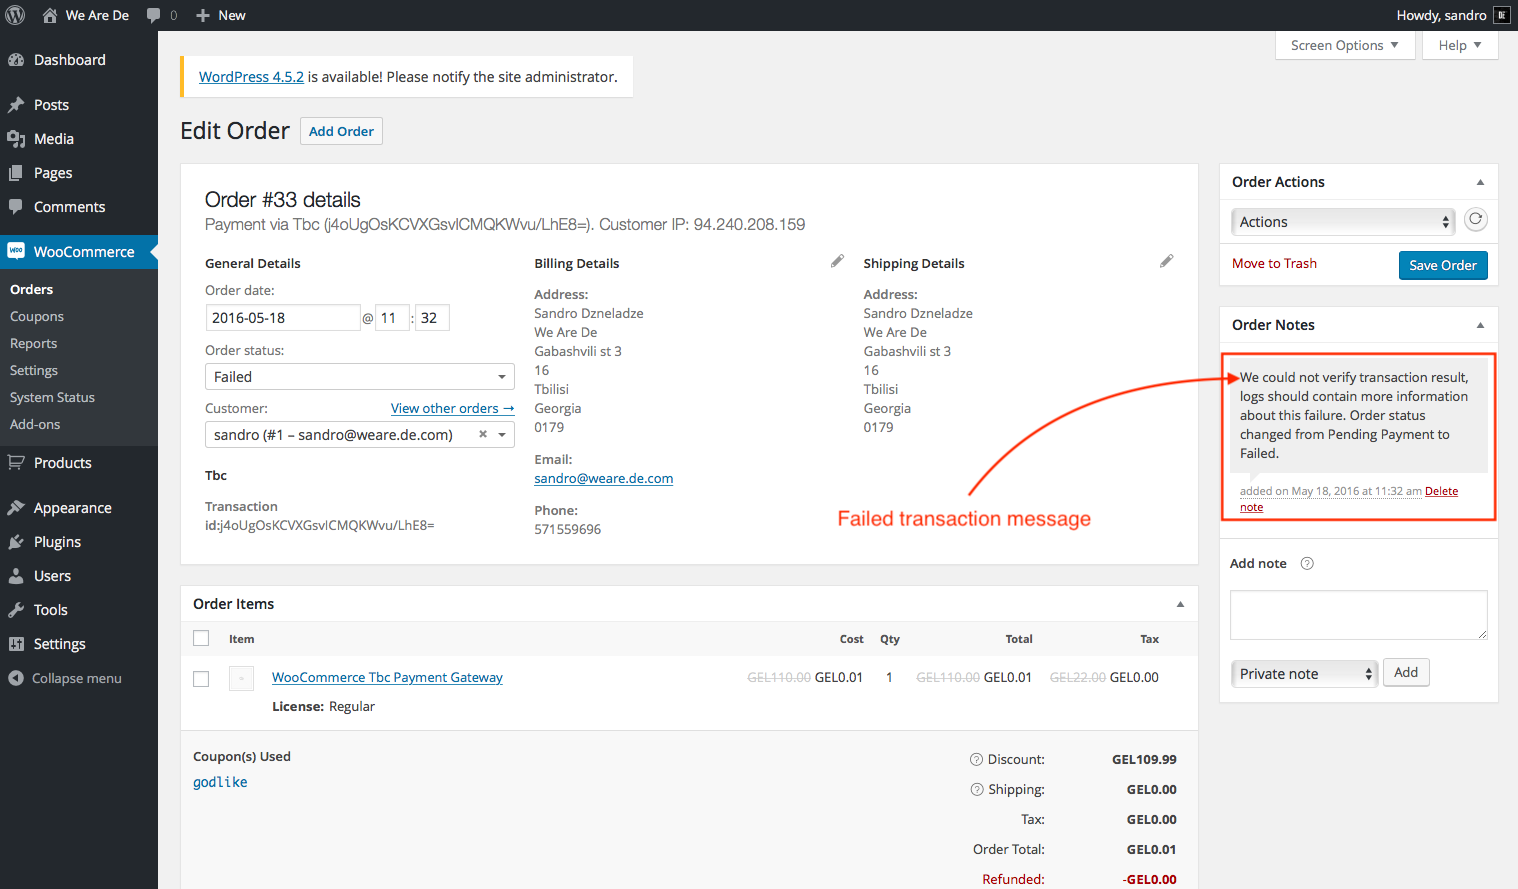Edit the order date field
Screen dimensions: 1518x889
coord(283,318)
